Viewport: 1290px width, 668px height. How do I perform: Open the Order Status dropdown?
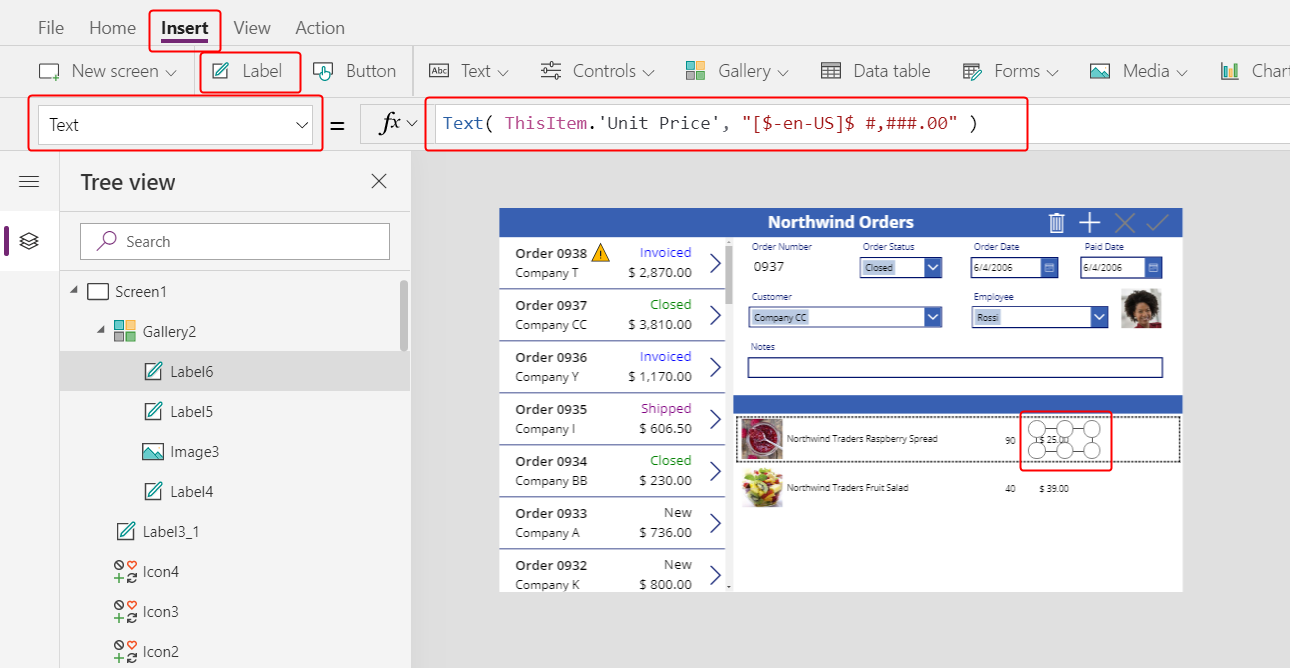pos(933,268)
